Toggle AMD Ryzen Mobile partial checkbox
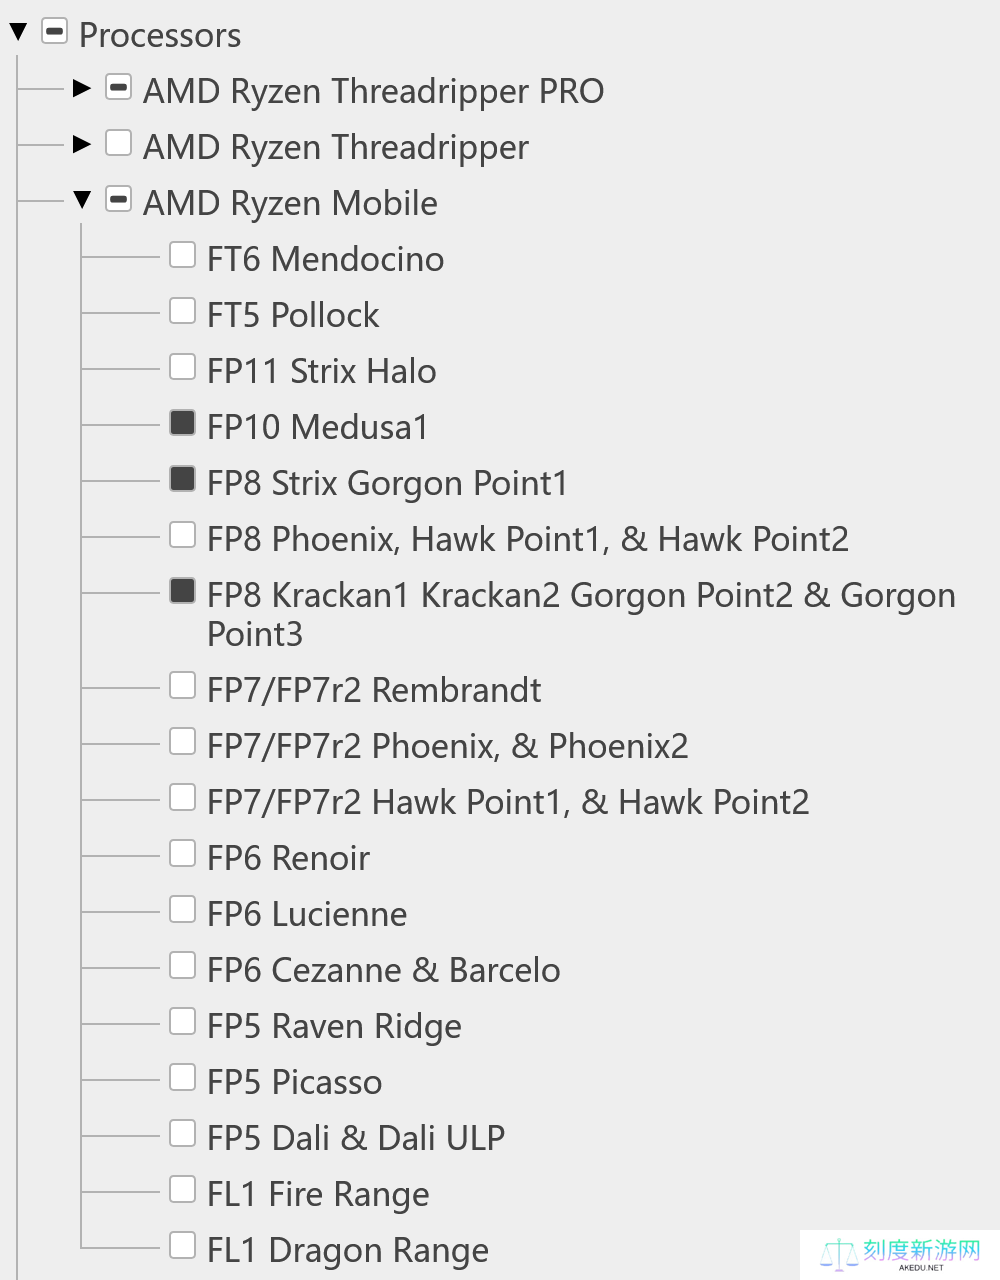The width and height of the screenshot is (1000, 1280). [x=118, y=199]
